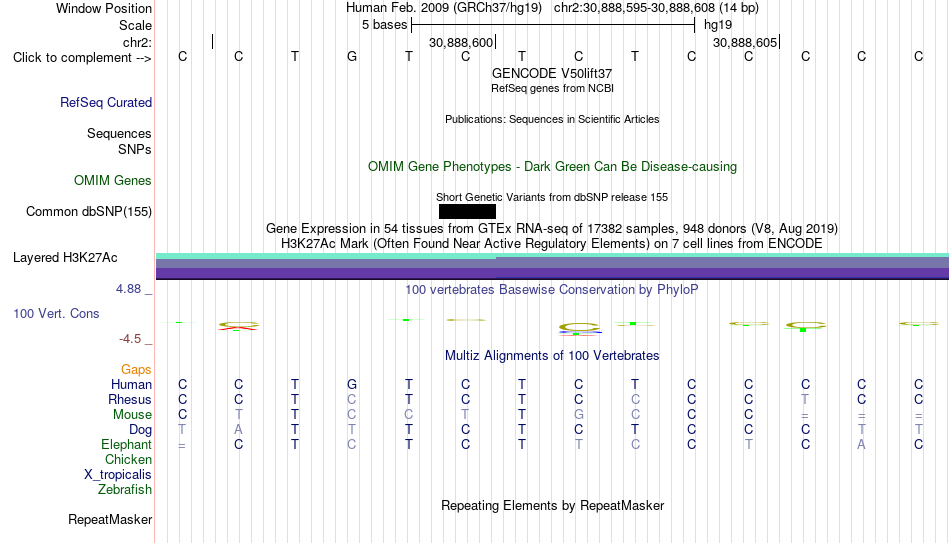Click the 'GENCODE V50lift37' track title

[x=552, y=73]
